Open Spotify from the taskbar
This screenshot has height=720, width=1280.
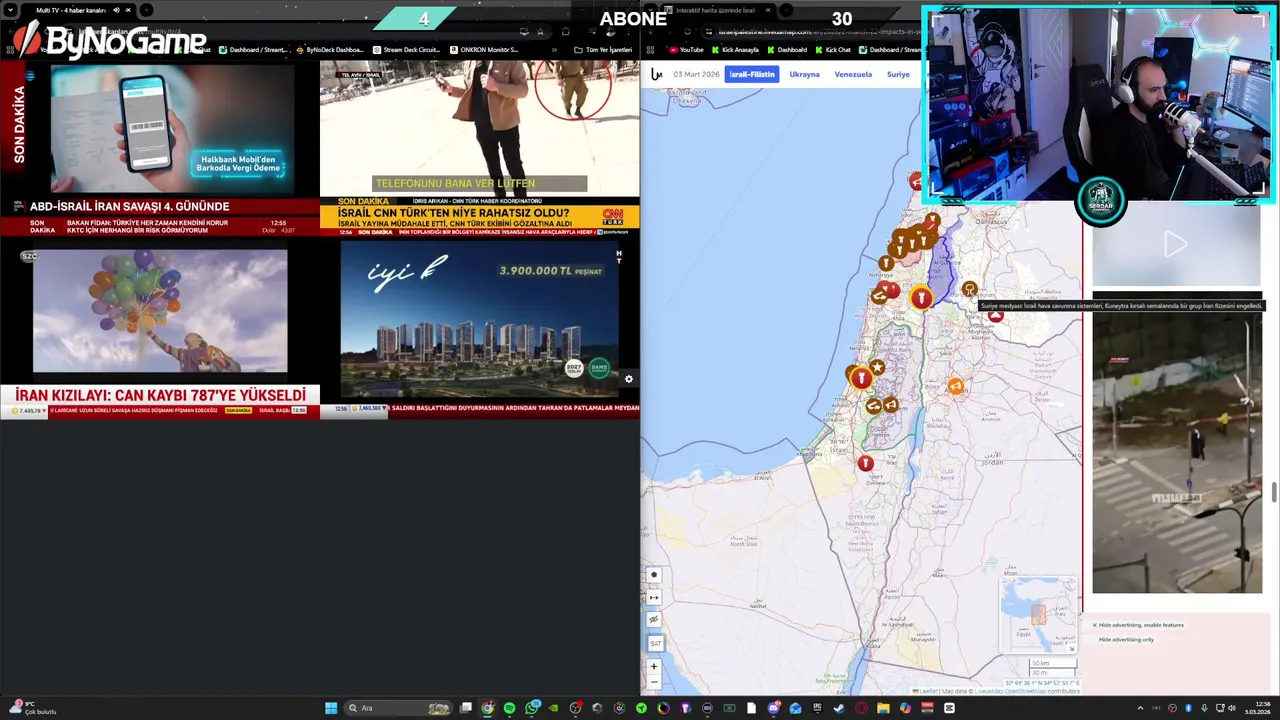pyautogui.click(x=509, y=708)
